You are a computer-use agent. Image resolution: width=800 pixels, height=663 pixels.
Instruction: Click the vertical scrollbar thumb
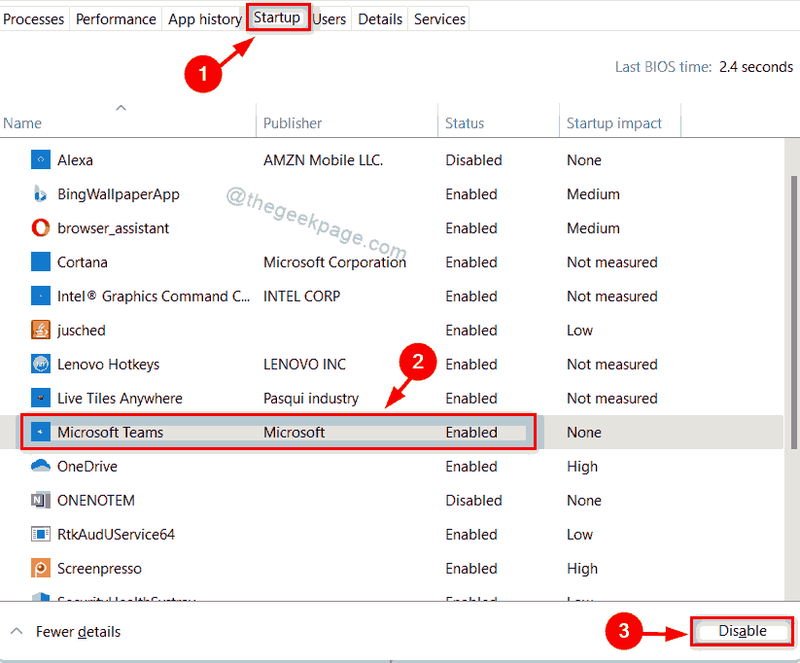794,312
